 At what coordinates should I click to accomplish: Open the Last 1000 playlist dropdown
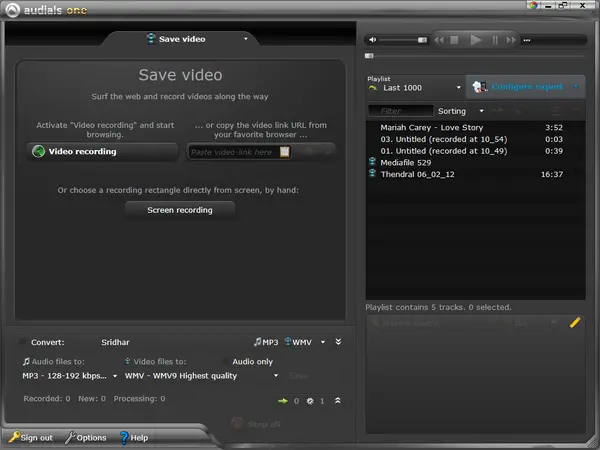458,88
